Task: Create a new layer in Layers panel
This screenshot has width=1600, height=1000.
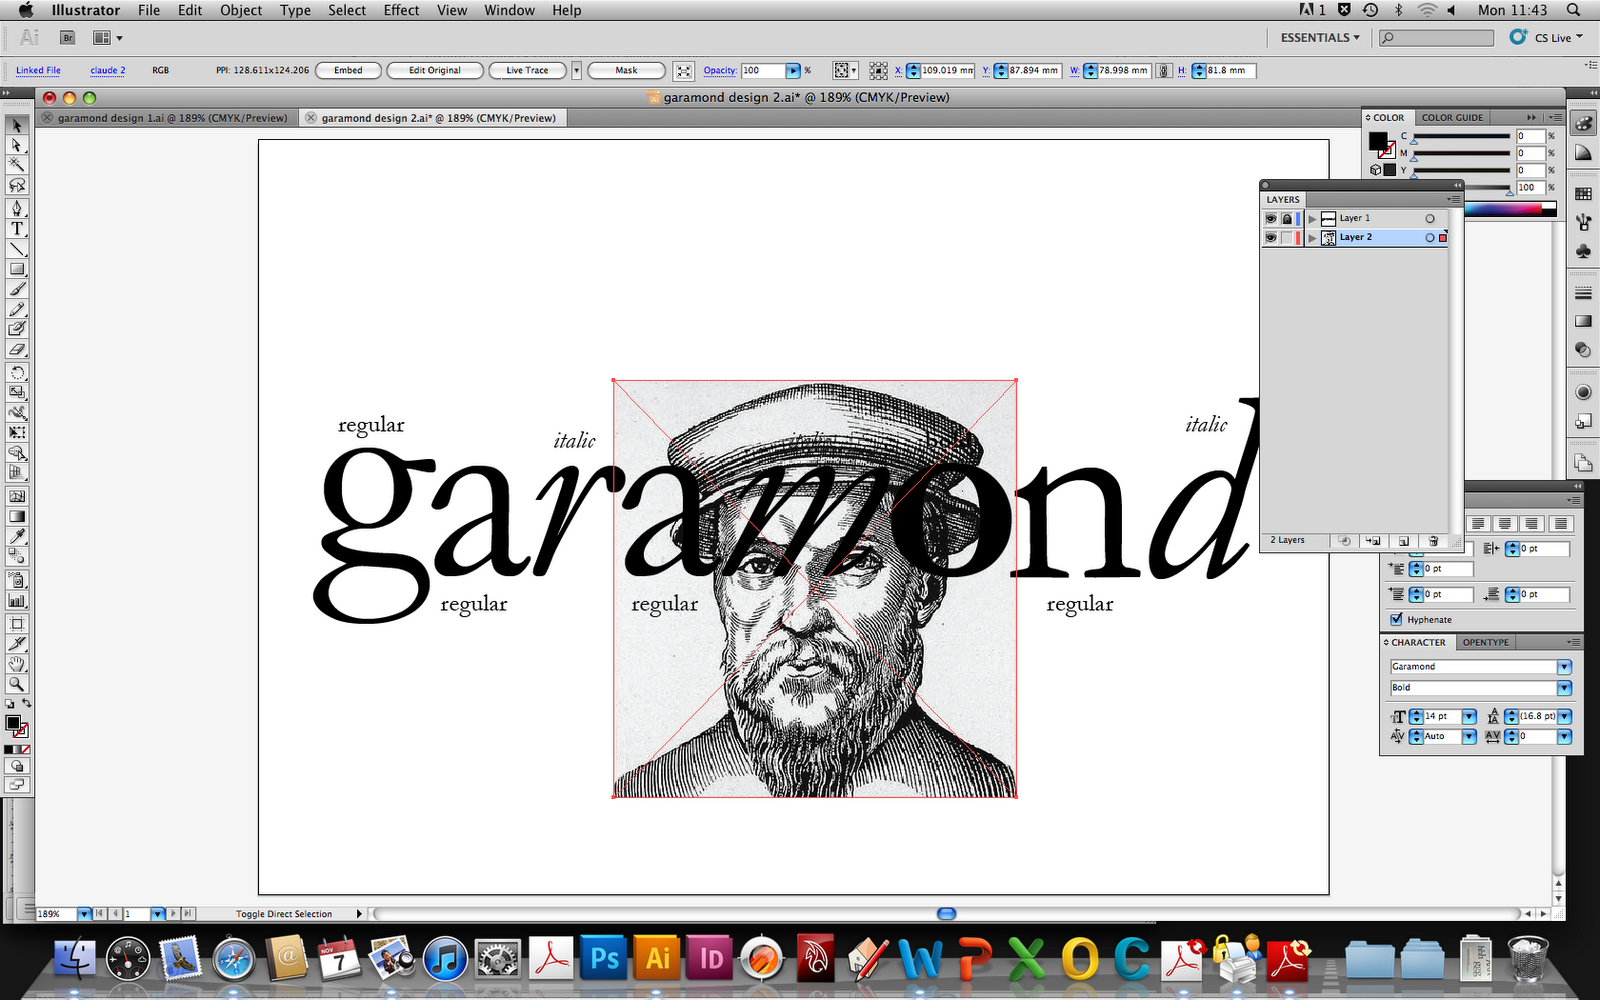Action: [x=1403, y=540]
